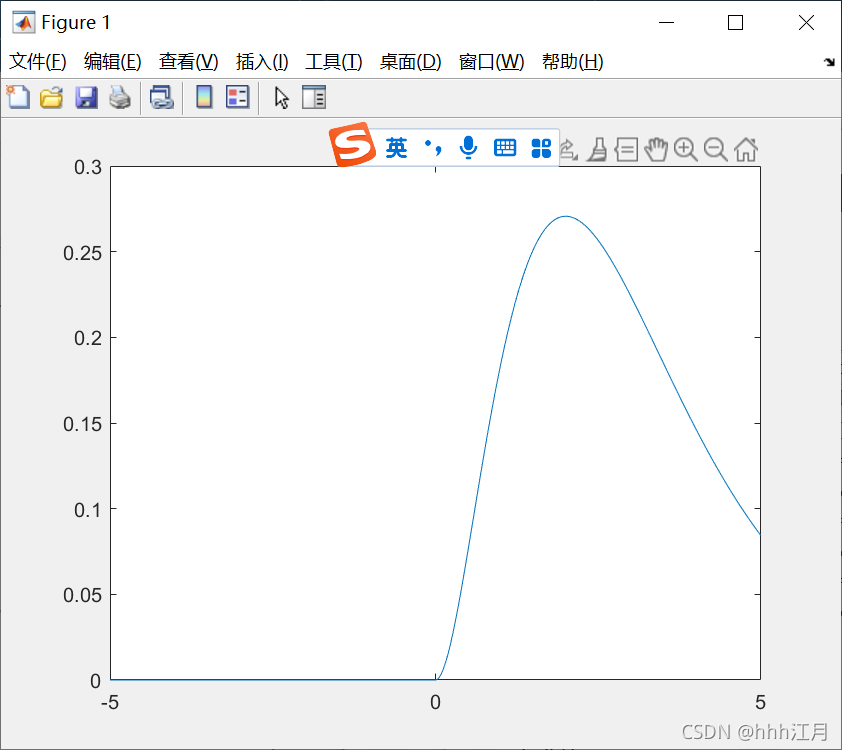Click the x-axis label -5
842x750 pixels.
coord(110,702)
